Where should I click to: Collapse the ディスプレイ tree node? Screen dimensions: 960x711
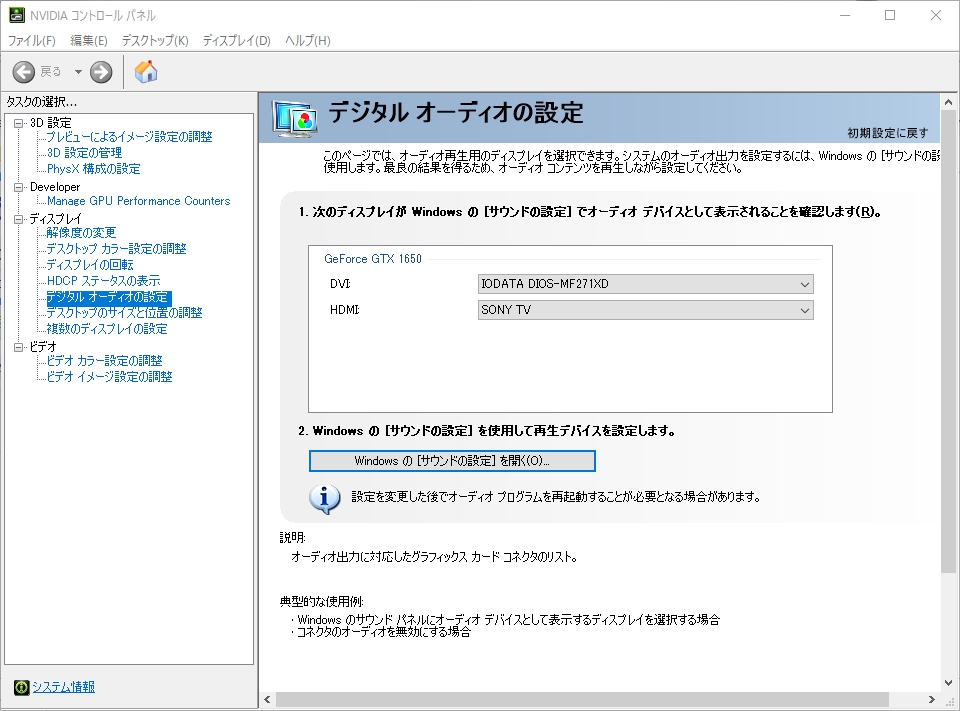coord(19,219)
